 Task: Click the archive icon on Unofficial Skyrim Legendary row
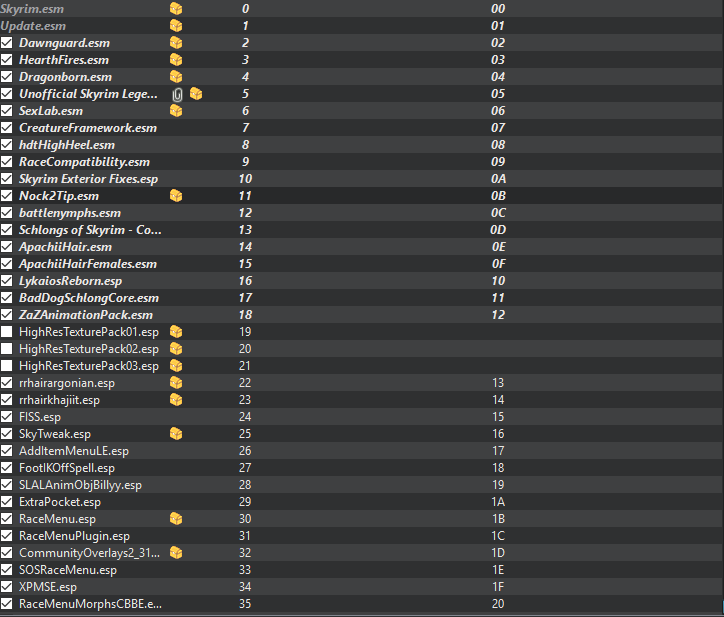pos(196,94)
